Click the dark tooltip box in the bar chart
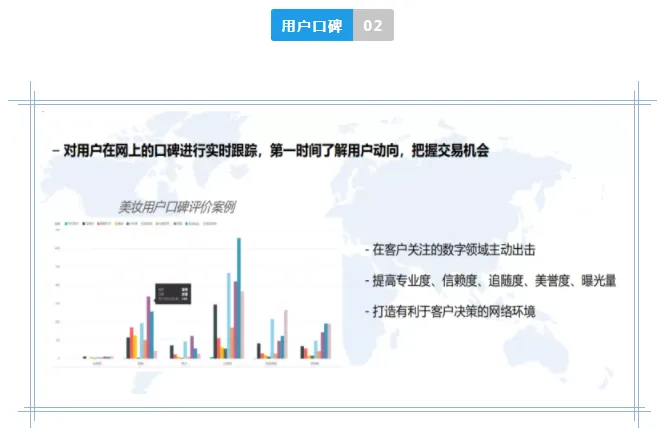660x428 pixels. [173, 294]
